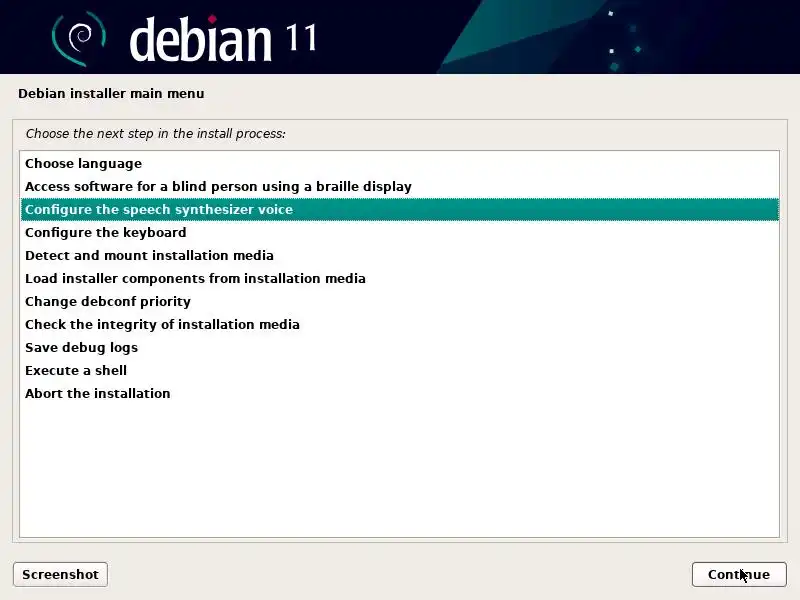Click the Continue button
This screenshot has height=600, width=800.
(x=739, y=574)
